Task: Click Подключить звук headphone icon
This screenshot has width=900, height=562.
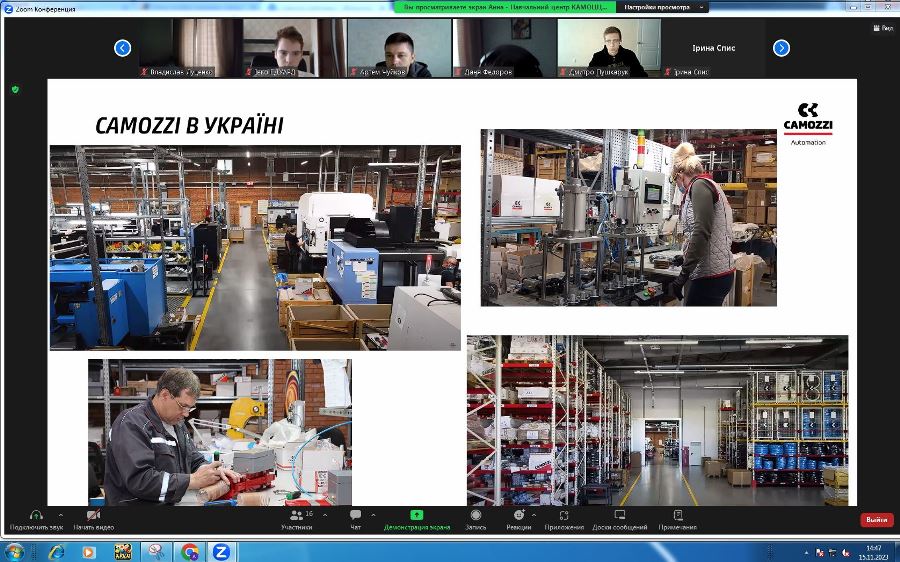Action: 36,515
